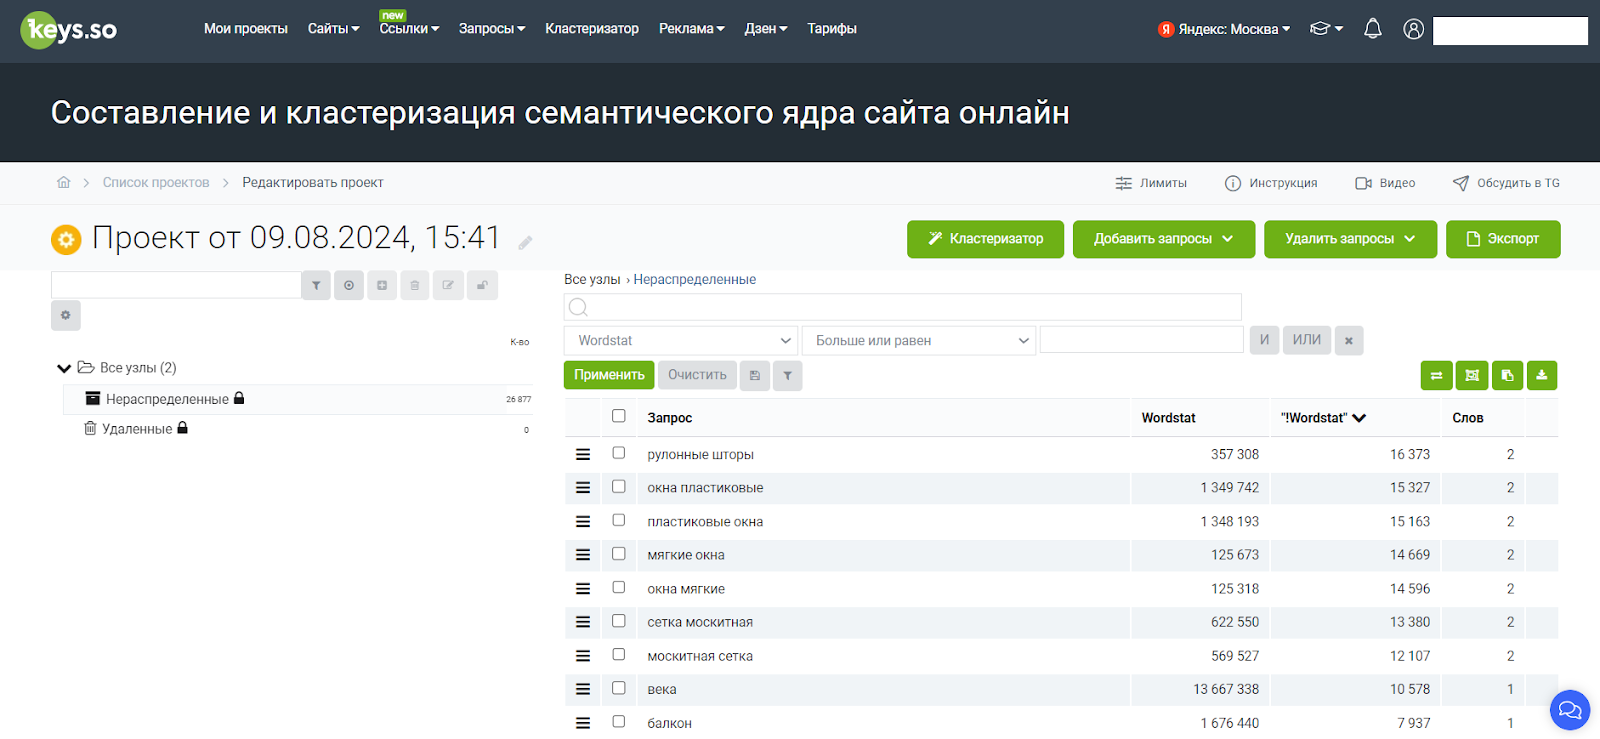The width and height of the screenshot is (1600, 739).
Task: Open the Сайты dropdown menu
Action: click(x=333, y=29)
